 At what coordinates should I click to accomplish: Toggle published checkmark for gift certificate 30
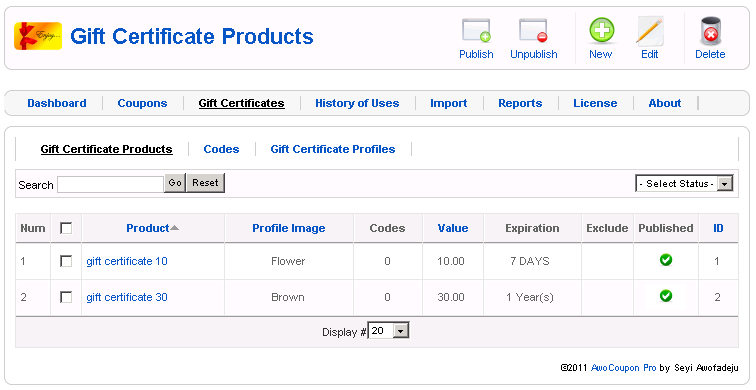pos(666,296)
